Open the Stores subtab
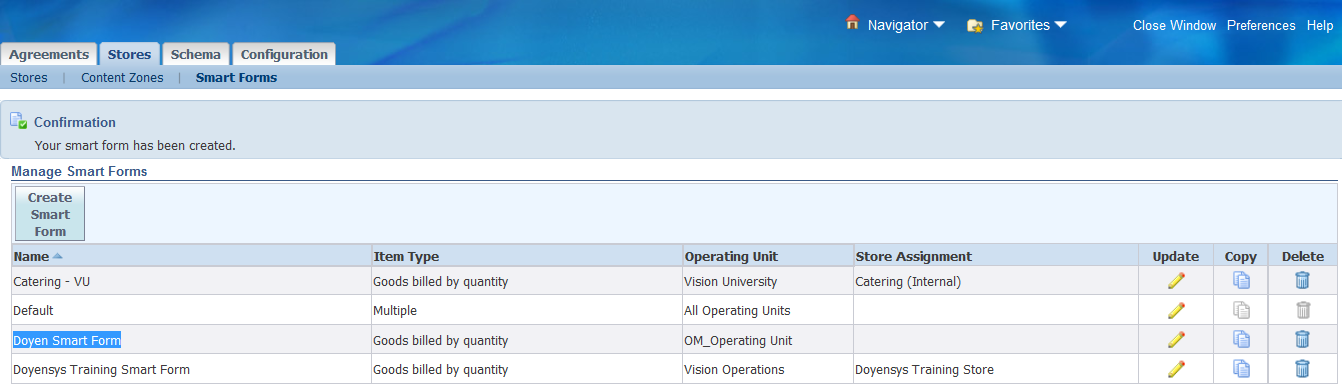 click(x=28, y=77)
